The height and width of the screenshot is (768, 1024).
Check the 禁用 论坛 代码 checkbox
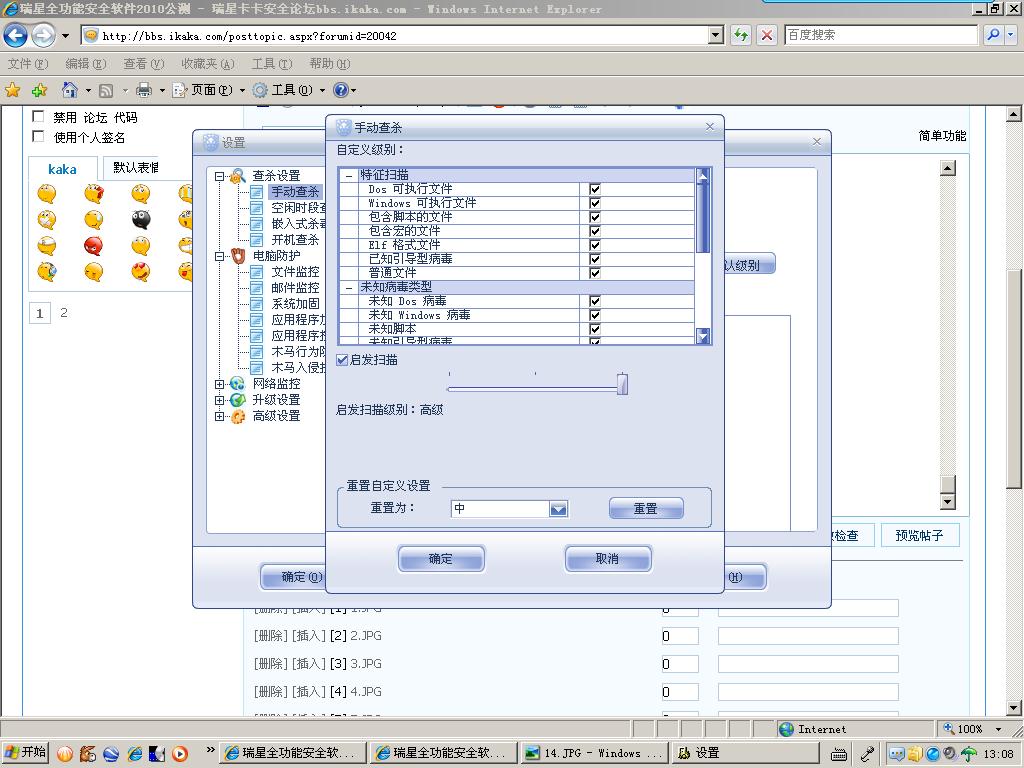click(x=39, y=117)
